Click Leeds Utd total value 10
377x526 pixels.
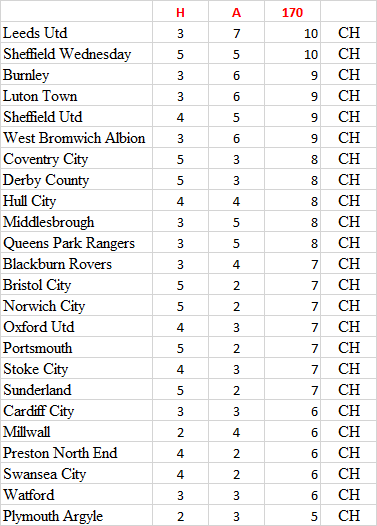tap(292, 33)
